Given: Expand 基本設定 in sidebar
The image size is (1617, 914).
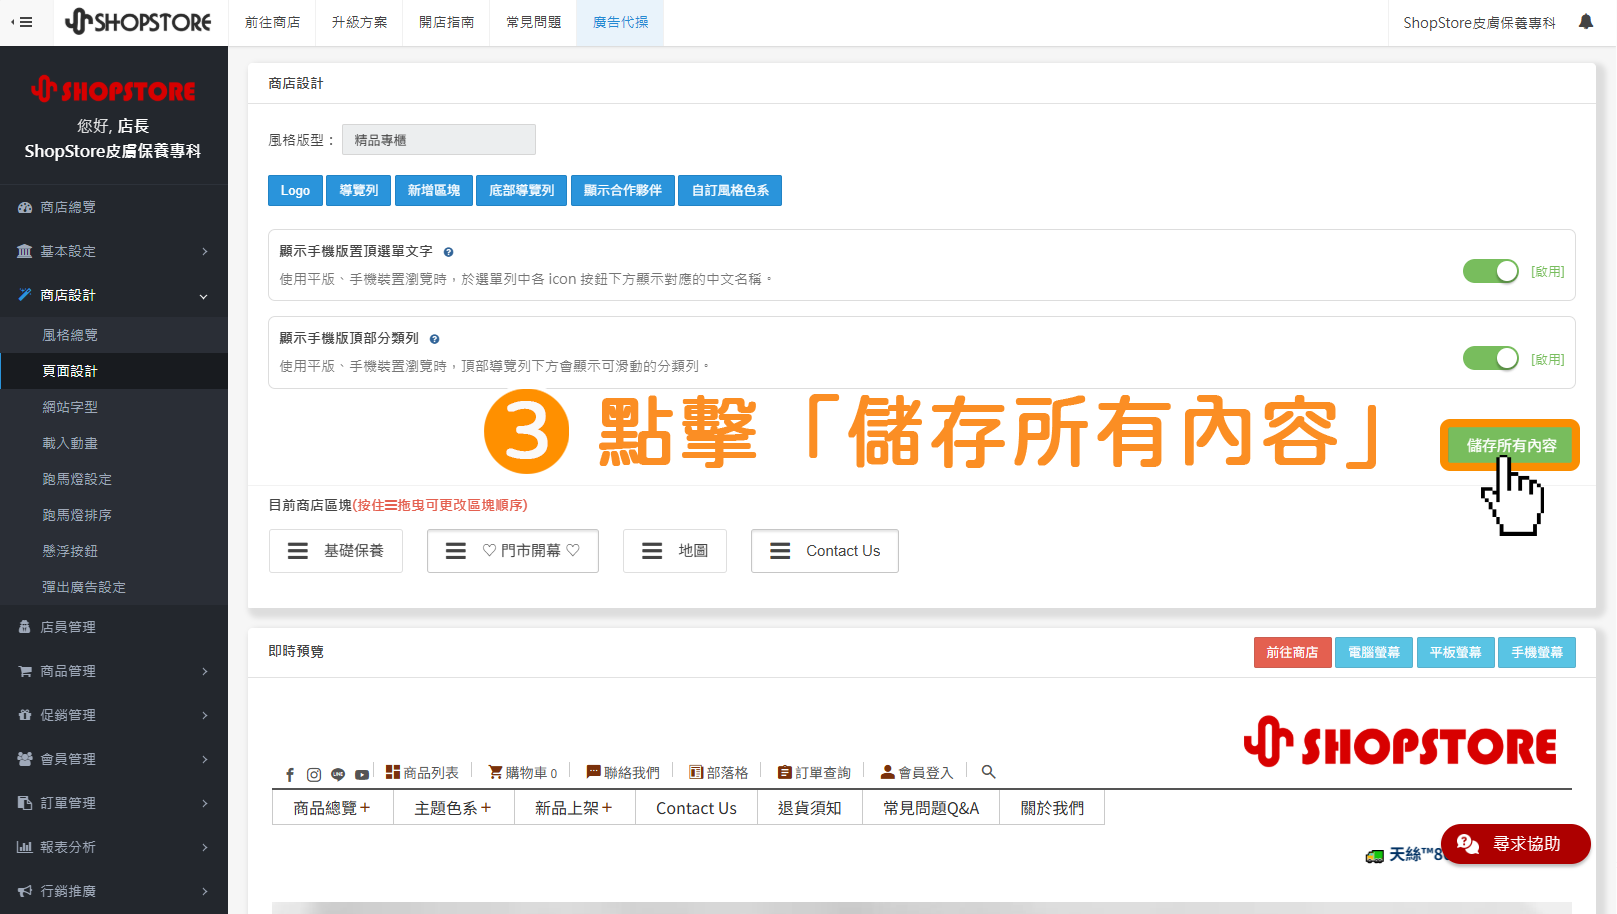Looking at the screenshot, I should pos(114,251).
